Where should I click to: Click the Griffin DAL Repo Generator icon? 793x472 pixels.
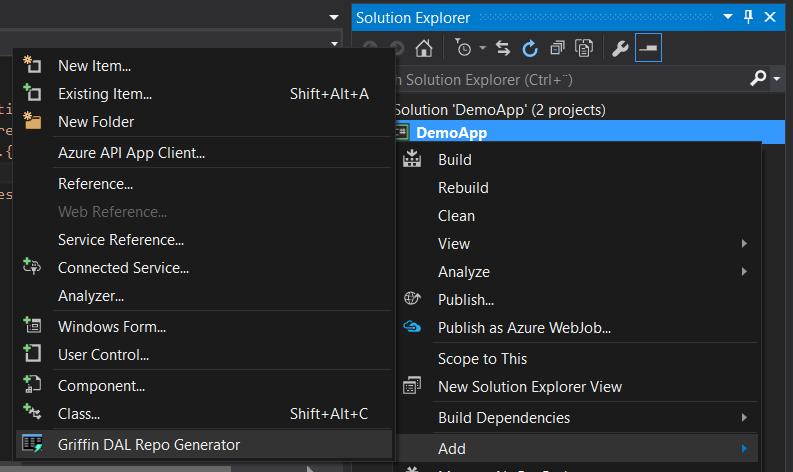pos(32,443)
